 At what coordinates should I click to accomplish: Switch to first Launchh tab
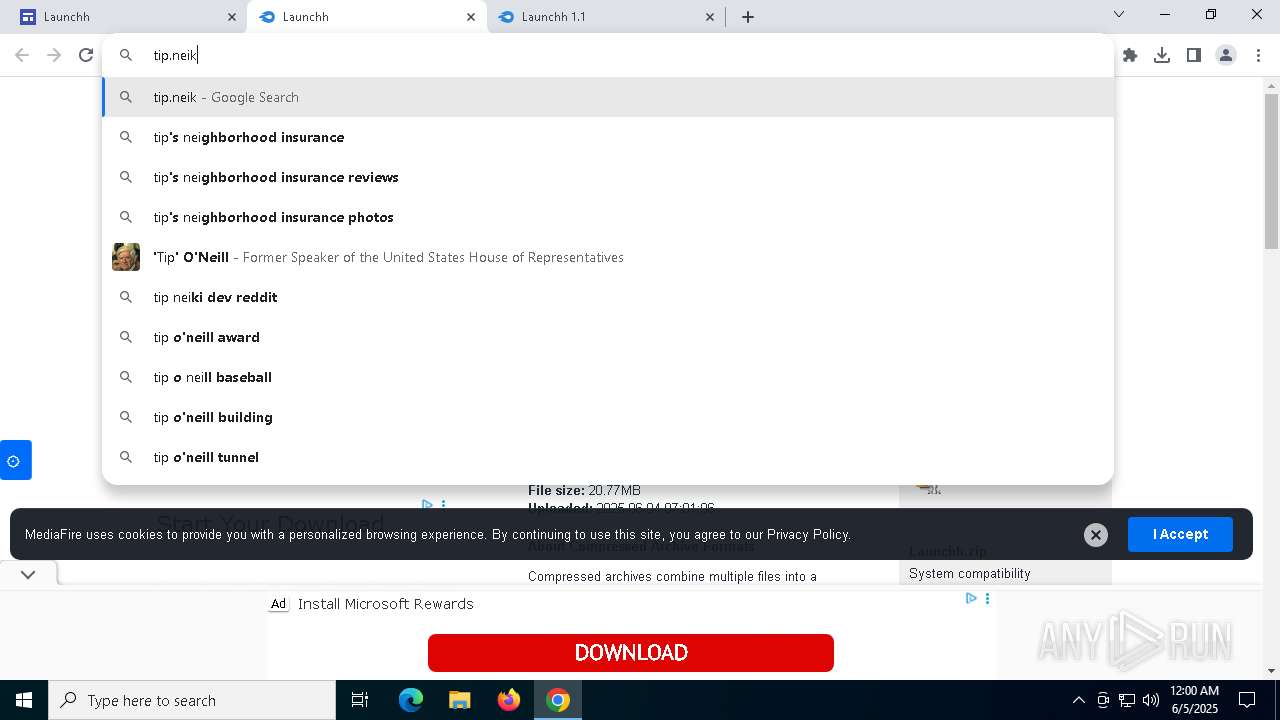click(x=125, y=17)
